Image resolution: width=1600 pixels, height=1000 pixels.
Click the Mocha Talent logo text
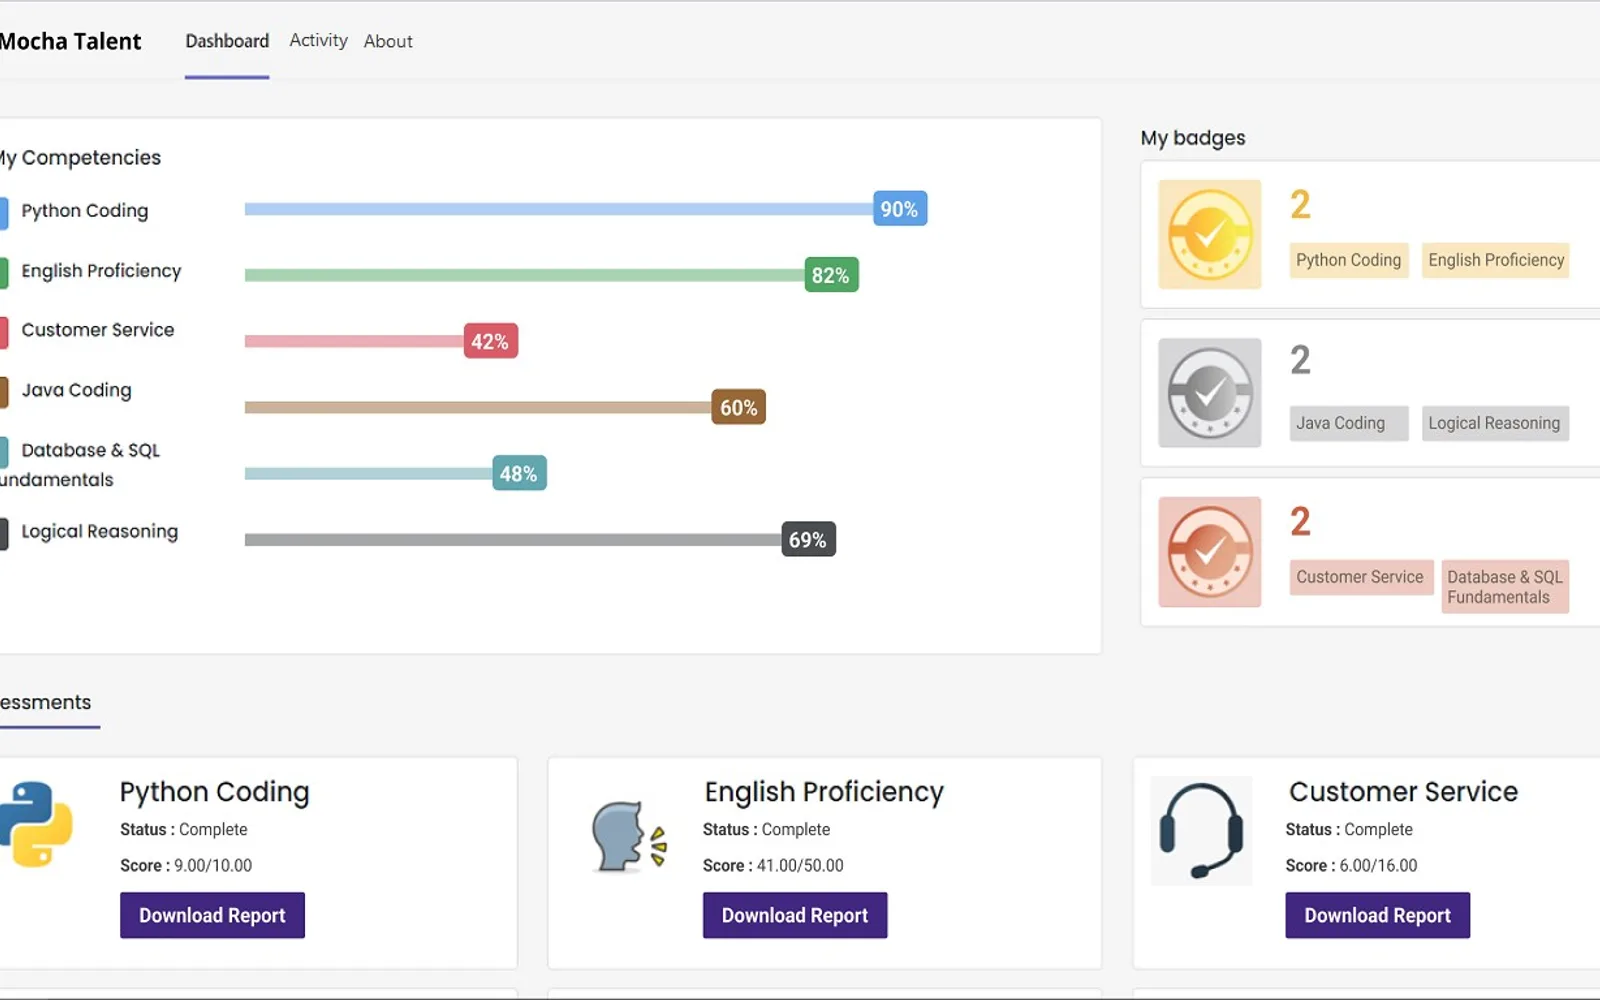pyautogui.click(x=70, y=41)
